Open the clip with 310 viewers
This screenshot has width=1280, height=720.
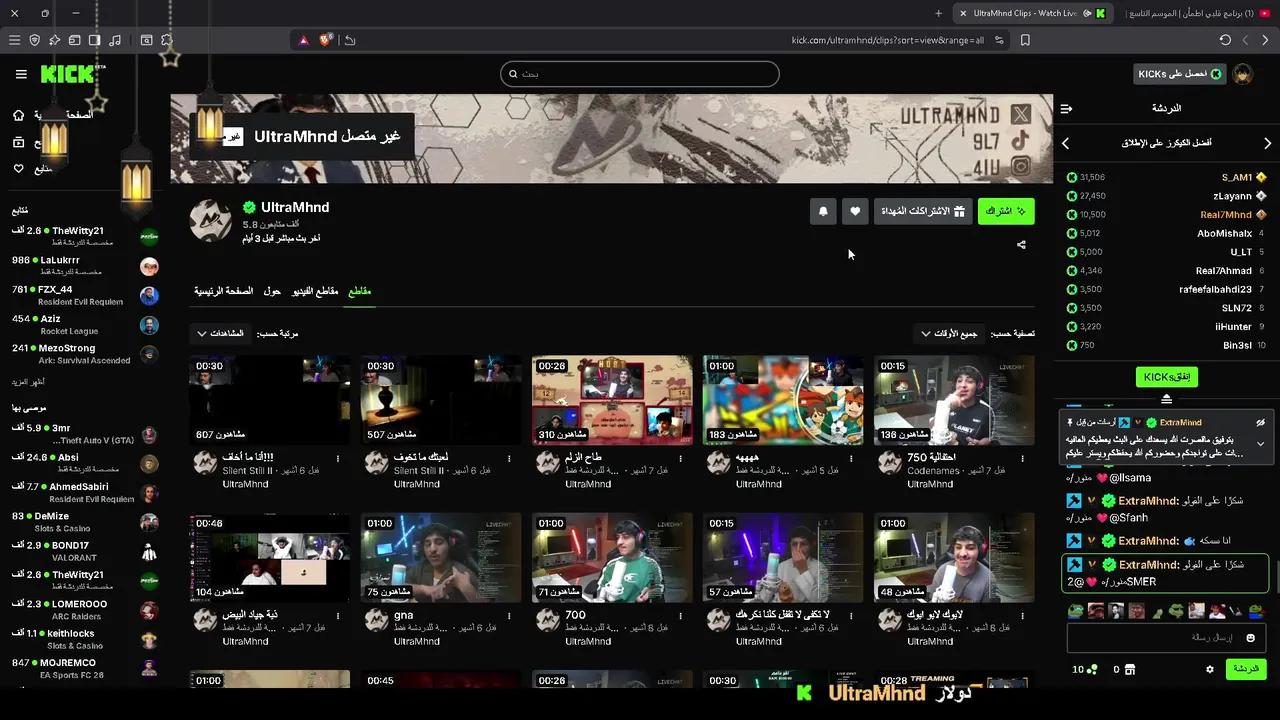click(x=612, y=400)
